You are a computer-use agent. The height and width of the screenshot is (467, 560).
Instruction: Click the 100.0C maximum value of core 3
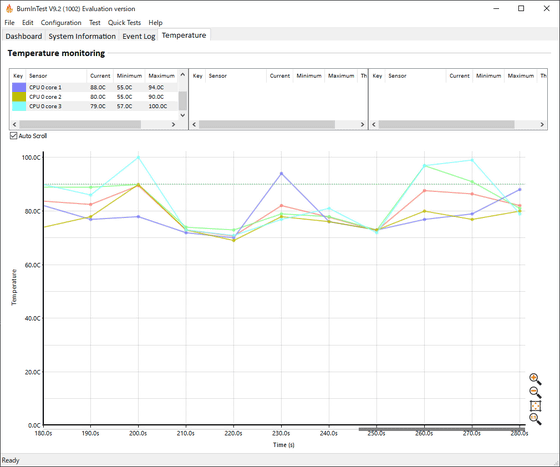point(158,106)
